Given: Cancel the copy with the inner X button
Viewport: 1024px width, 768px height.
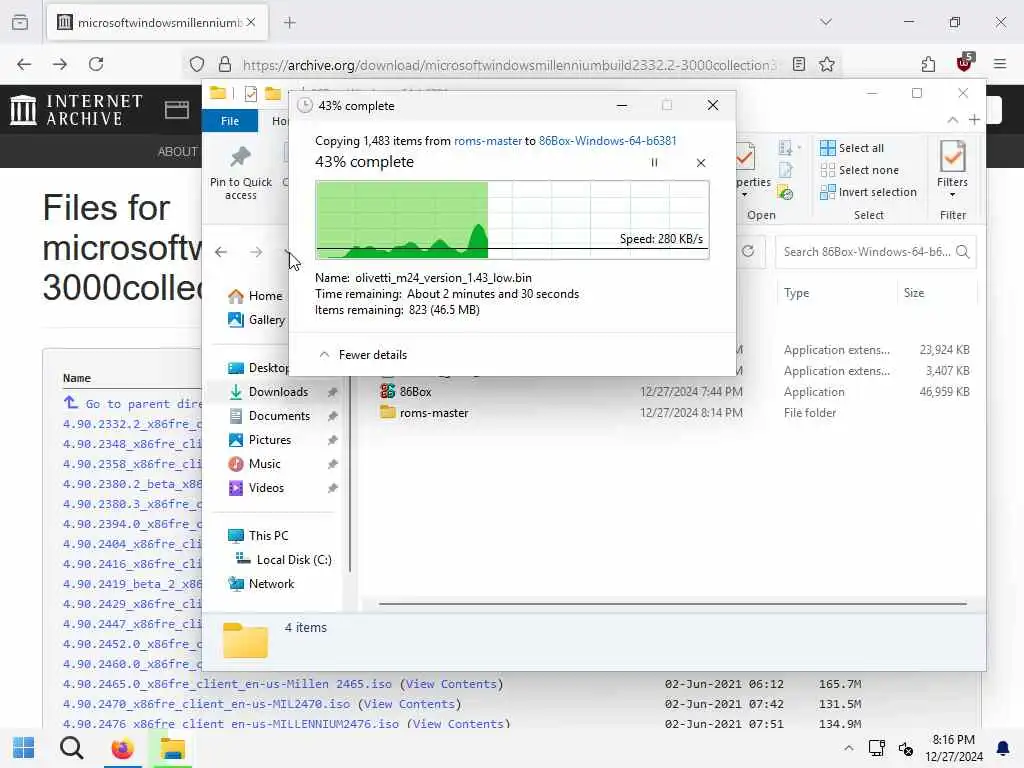Looking at the screenshot, I should (x=701, y=163).
